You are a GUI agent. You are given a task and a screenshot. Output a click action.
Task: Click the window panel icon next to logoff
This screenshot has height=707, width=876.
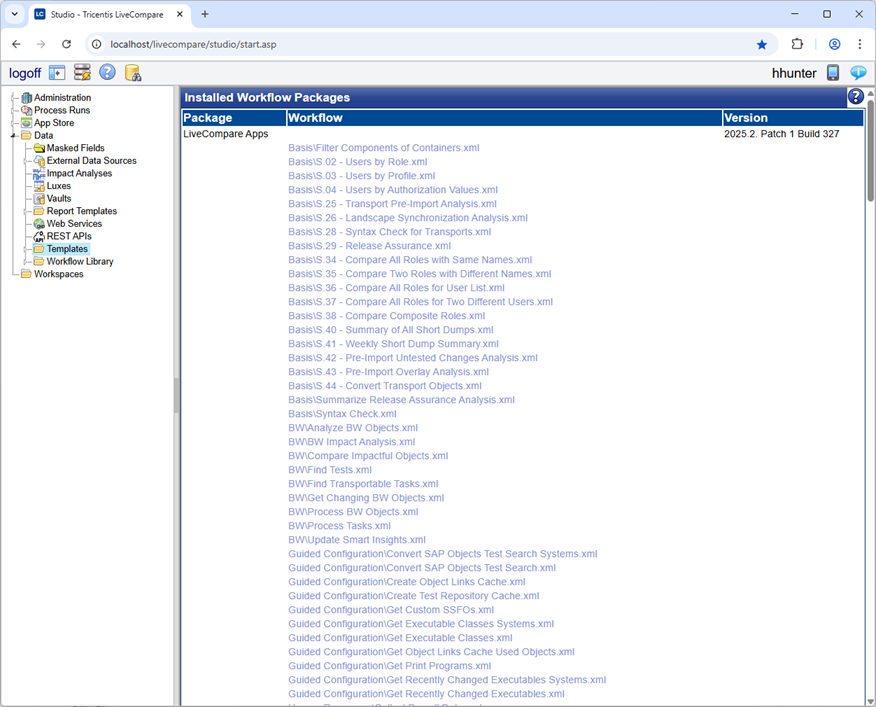55,73
